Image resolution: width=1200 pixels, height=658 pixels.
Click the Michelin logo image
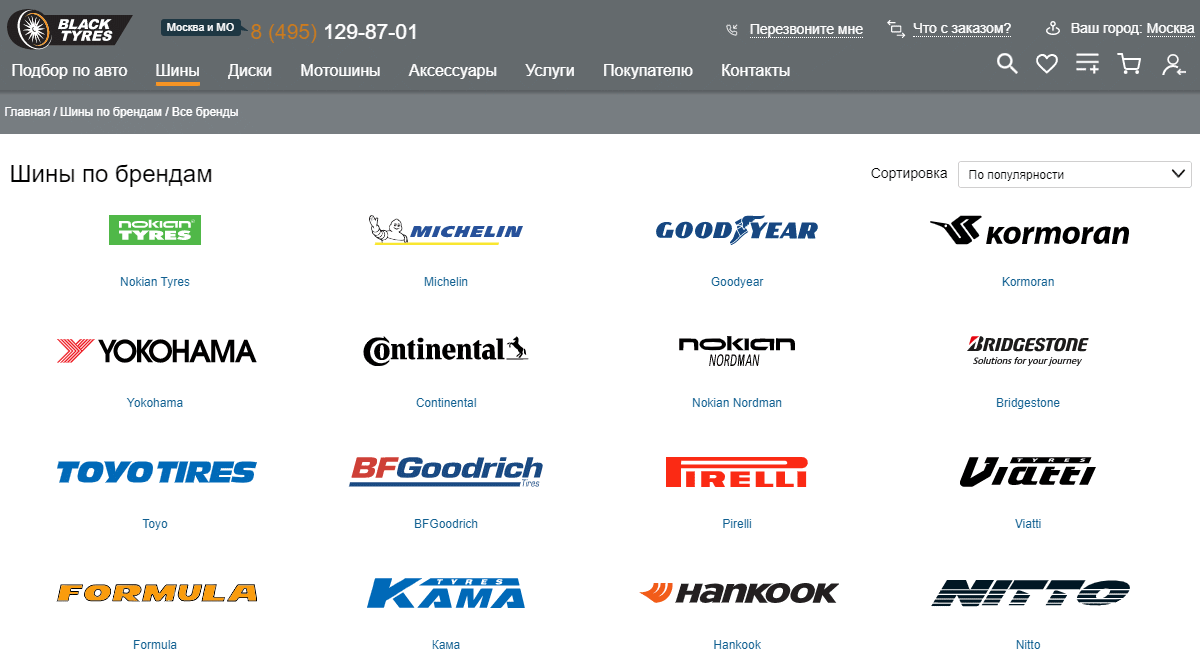(x=445, y=230)
